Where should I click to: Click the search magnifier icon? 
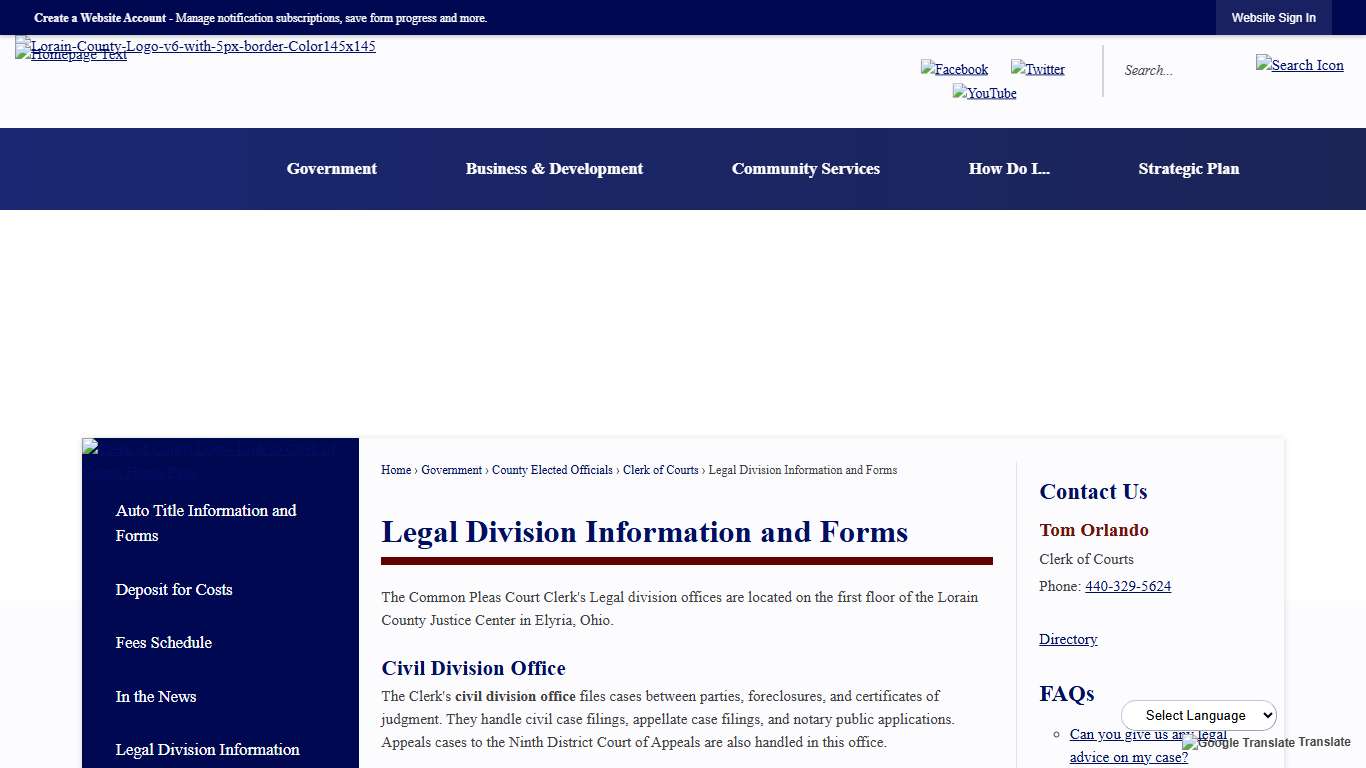point(1299,65)
